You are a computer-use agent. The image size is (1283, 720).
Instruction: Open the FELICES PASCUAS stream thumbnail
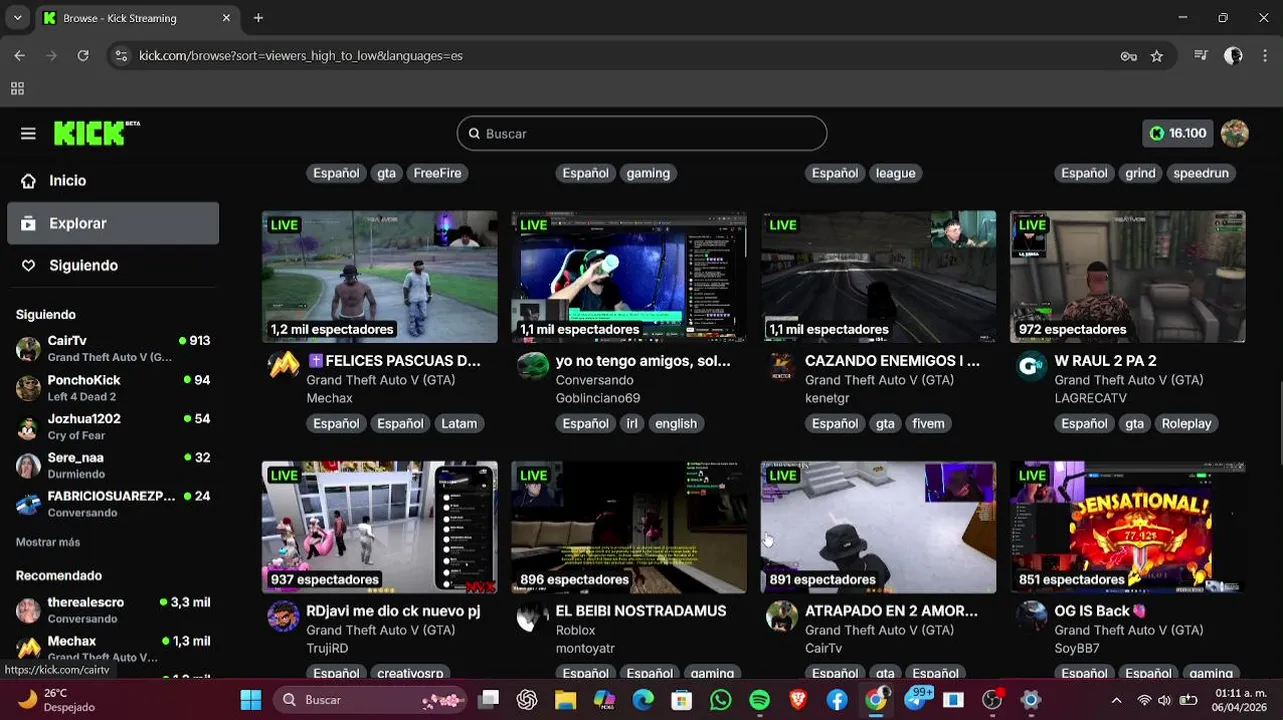tap(380, 276)
